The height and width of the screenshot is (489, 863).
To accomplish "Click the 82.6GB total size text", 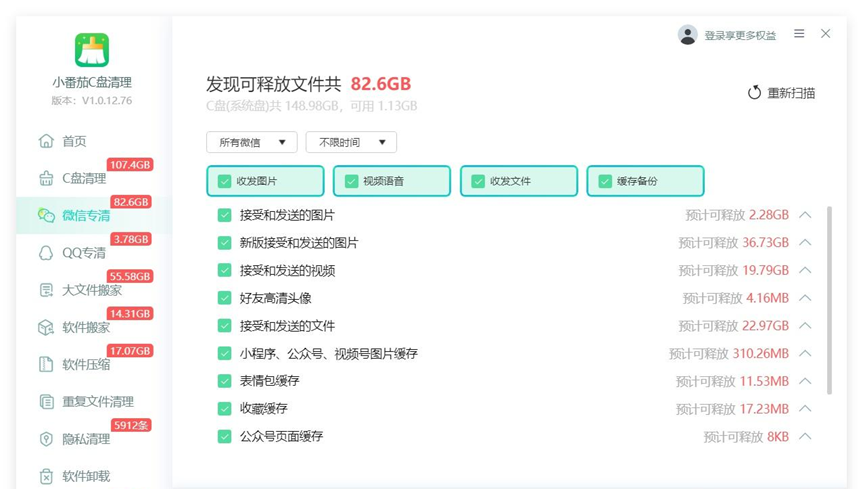I will [x=381, y=84].
